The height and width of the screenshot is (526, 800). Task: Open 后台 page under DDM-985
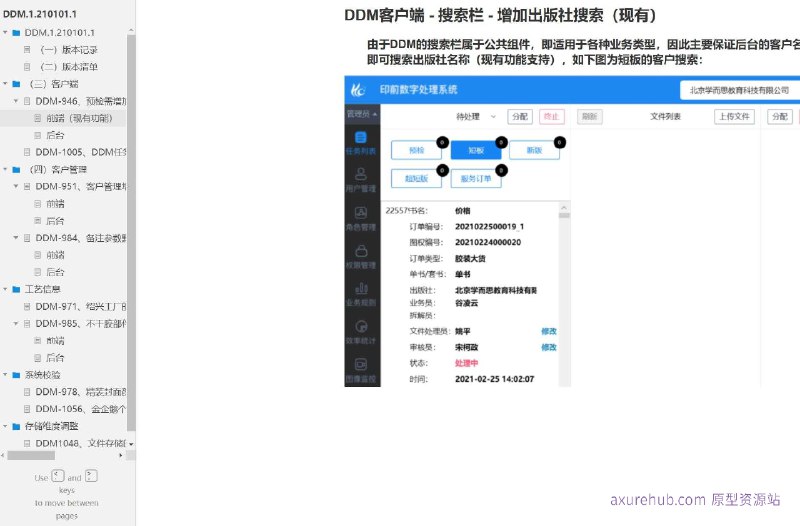point(55,358)
